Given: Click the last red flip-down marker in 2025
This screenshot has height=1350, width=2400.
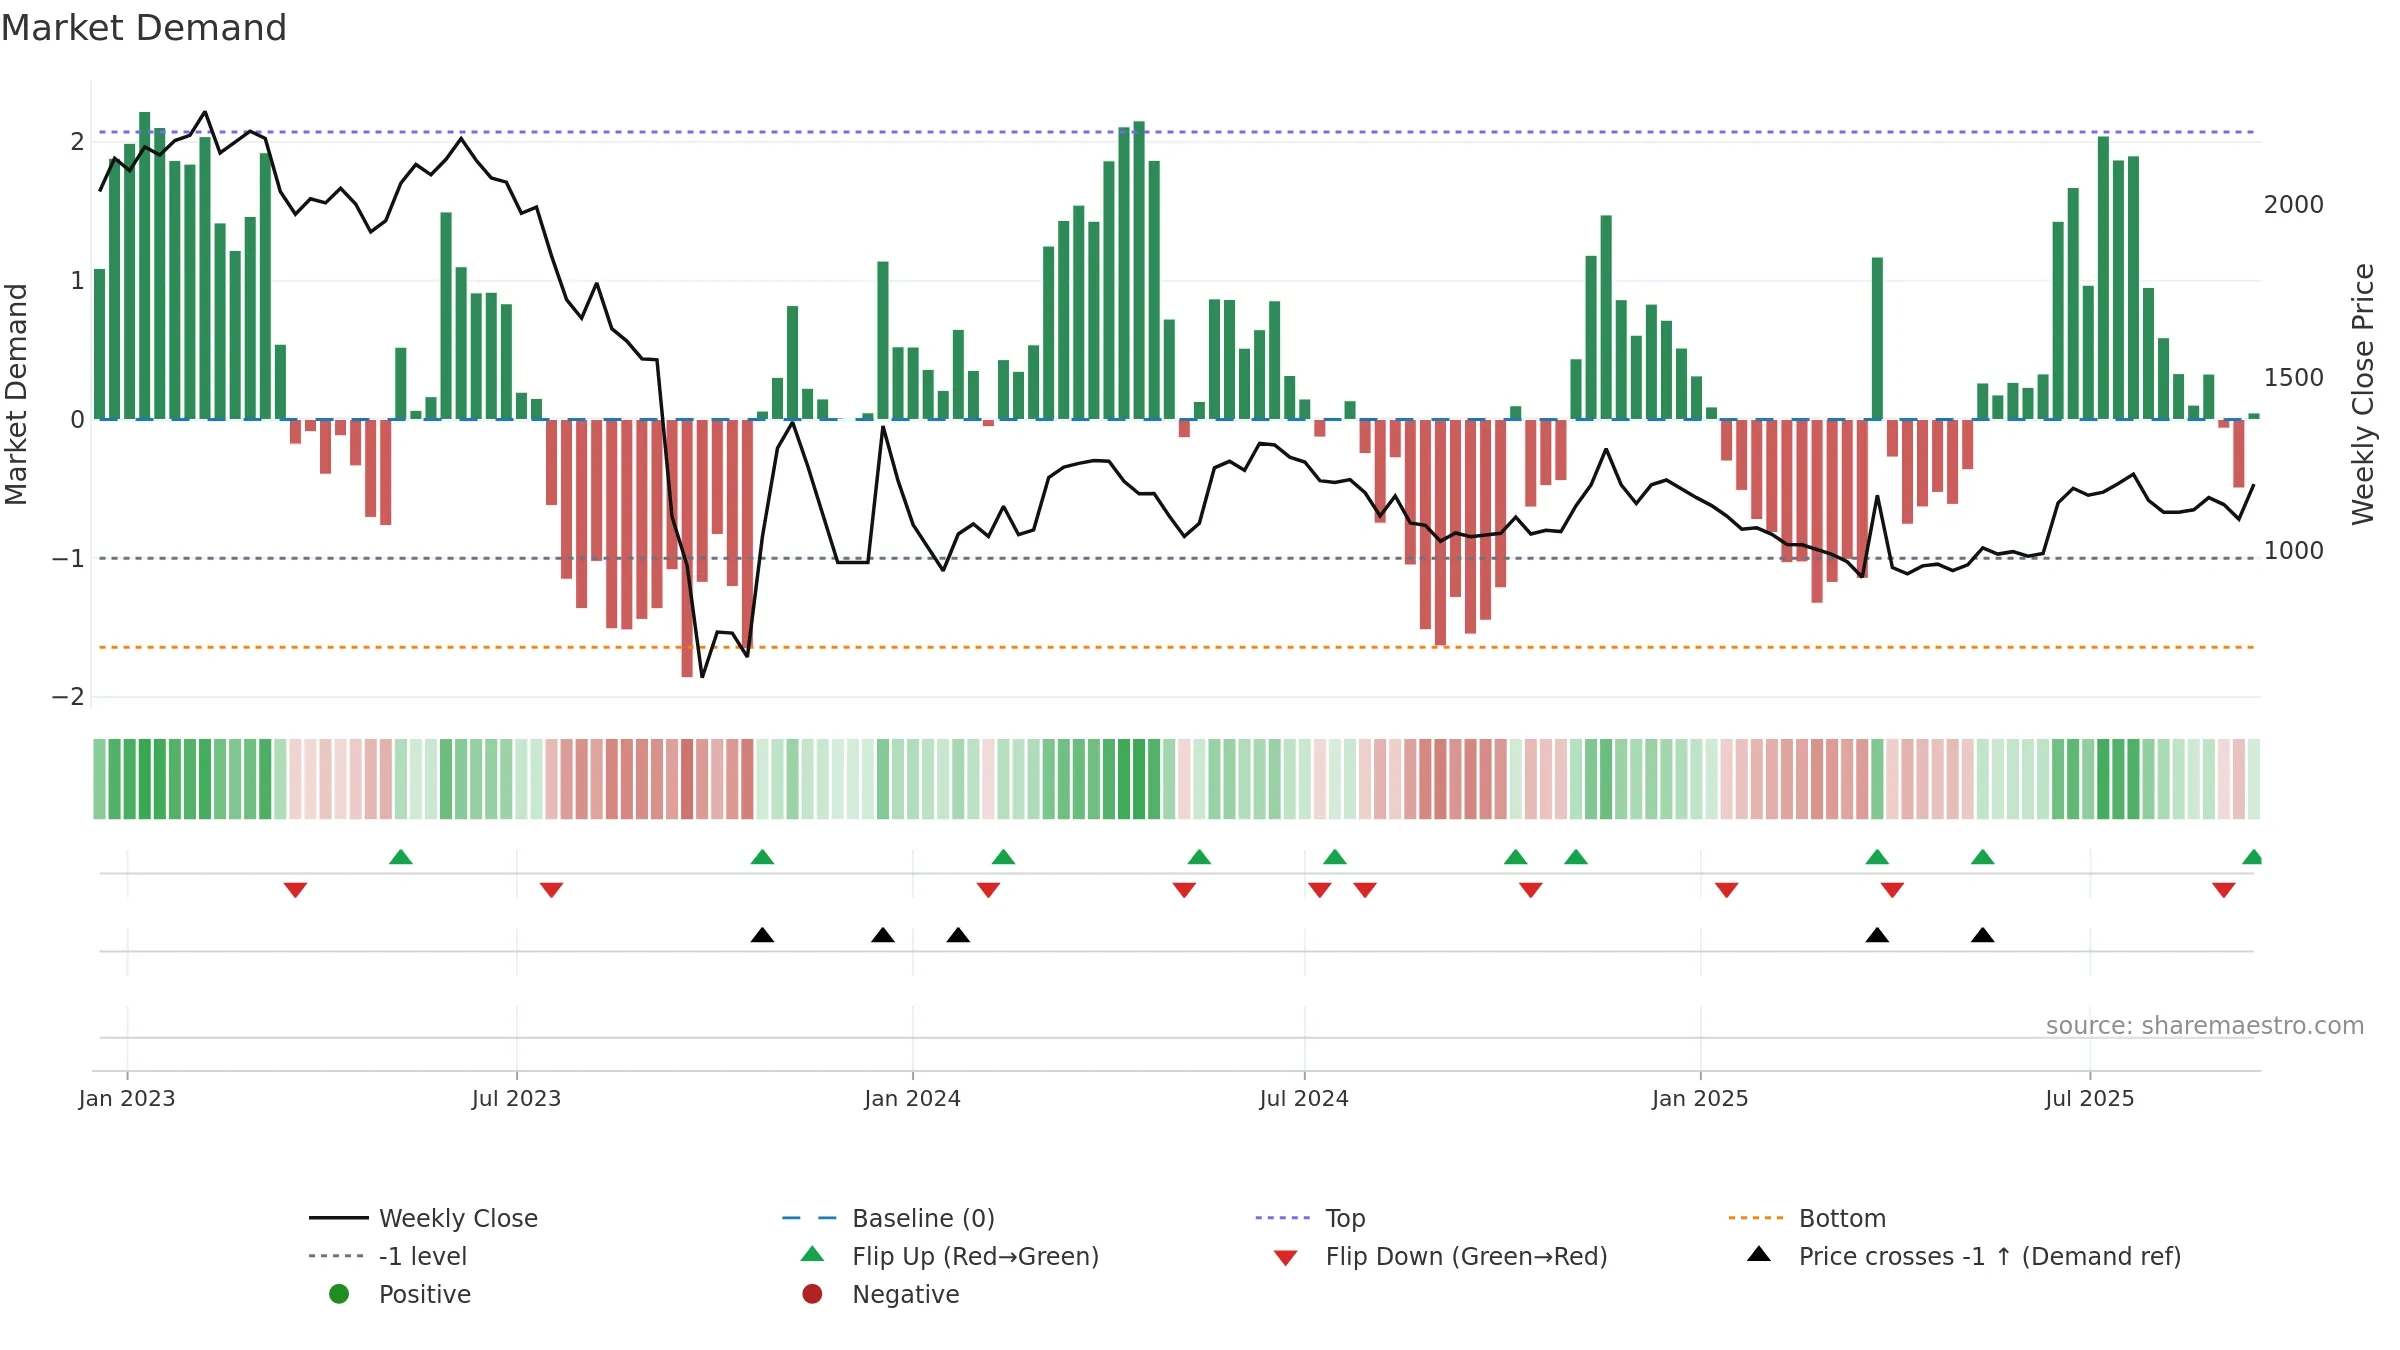Looking at the screenshot, I should 2224,890.
